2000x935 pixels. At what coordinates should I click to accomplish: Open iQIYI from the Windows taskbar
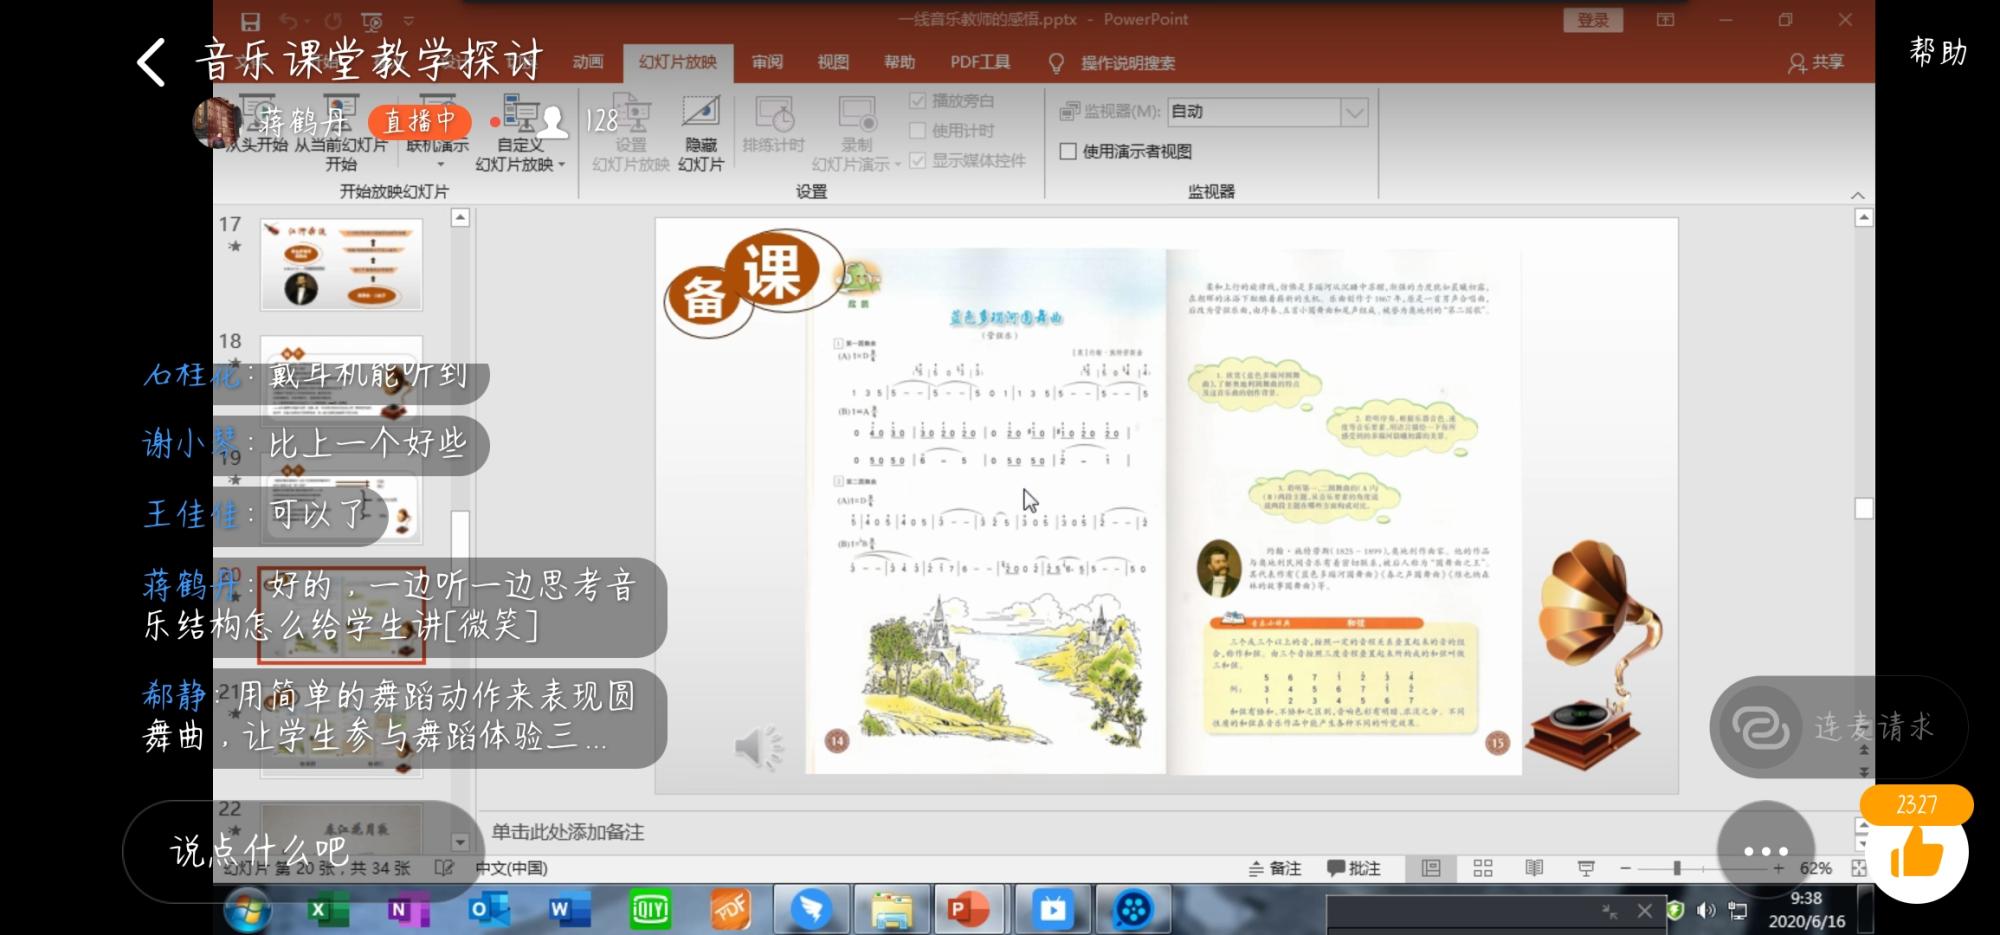[x=650, y=909]
